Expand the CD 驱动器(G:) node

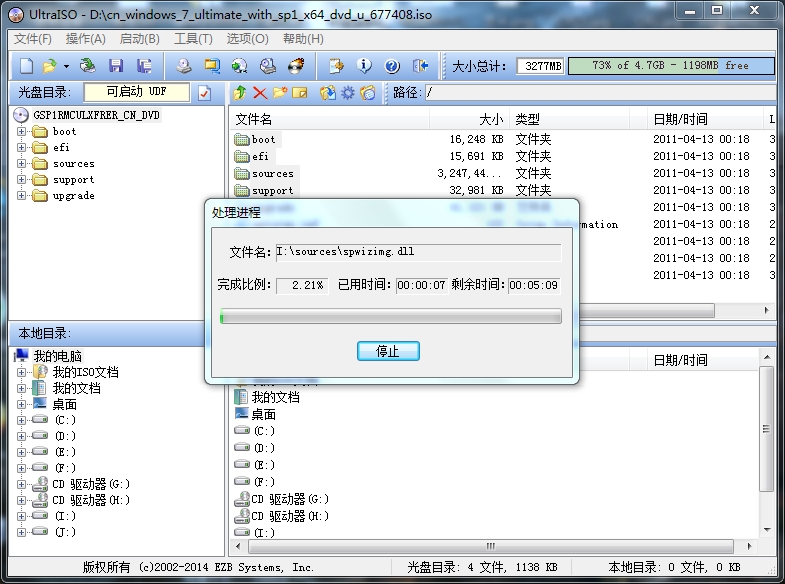coord(22,484)
